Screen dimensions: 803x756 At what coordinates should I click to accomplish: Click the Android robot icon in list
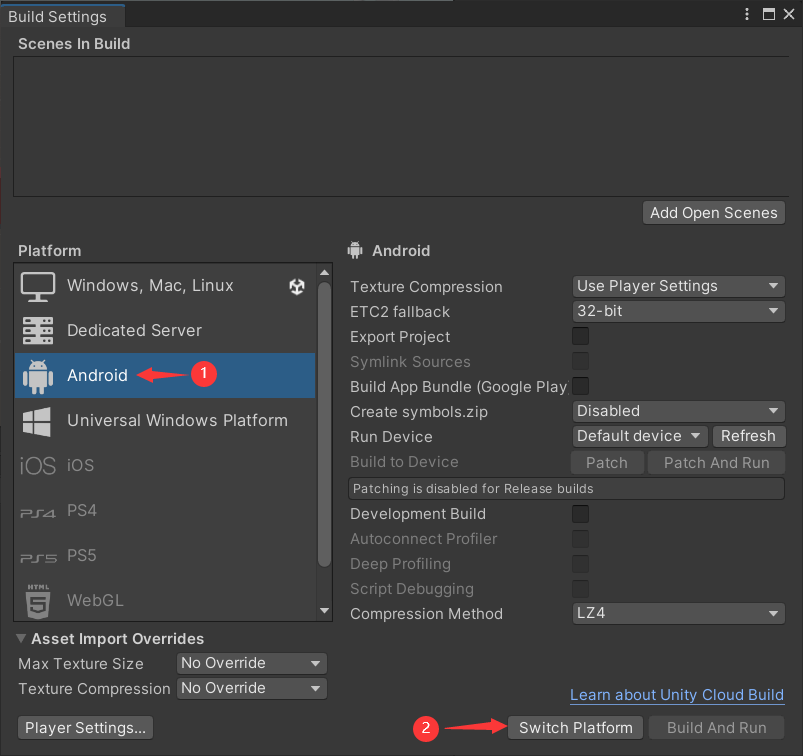click(38, 376)
